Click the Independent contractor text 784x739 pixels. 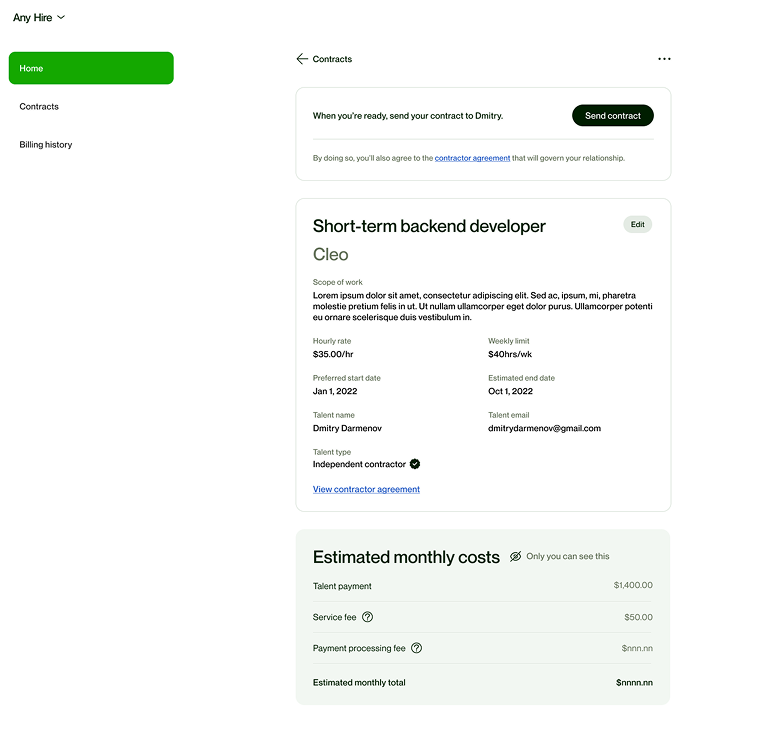(x=359, y=464)
